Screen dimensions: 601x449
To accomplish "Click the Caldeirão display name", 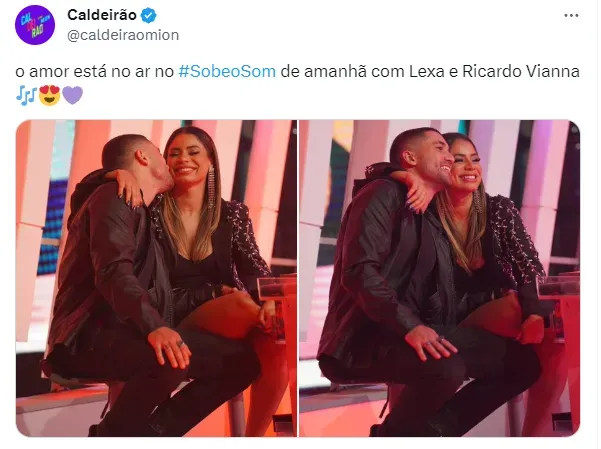I will (x=102, y=15).
